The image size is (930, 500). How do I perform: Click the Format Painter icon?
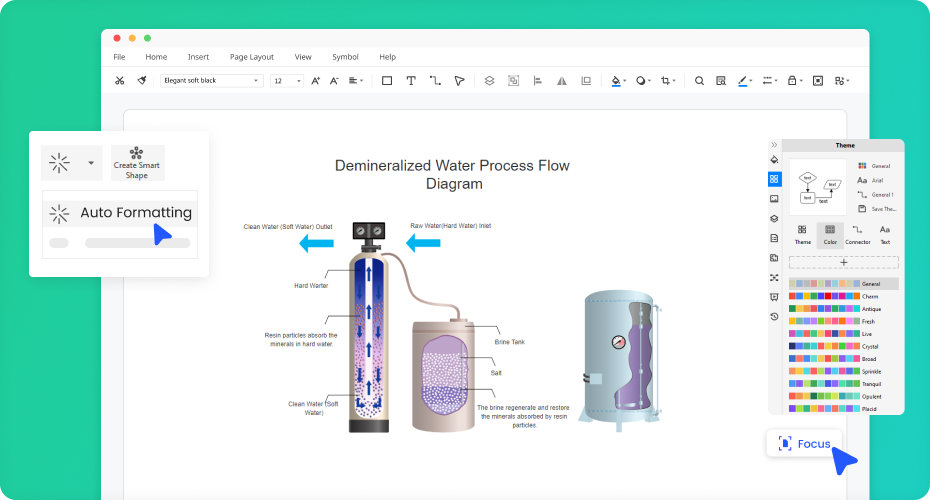(x=143, y=80)
